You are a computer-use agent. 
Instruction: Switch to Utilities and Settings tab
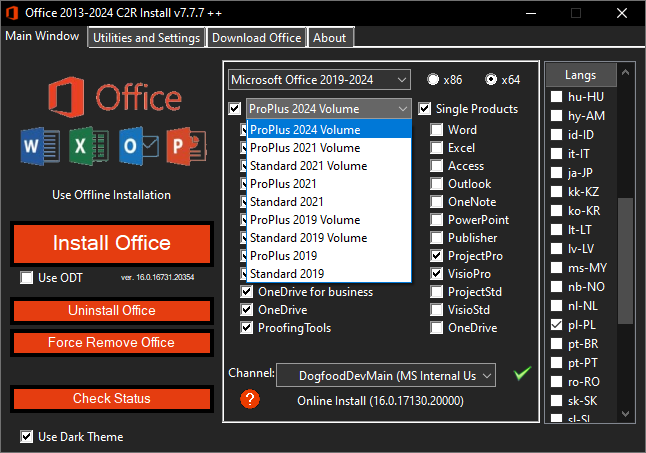[146, 37]
